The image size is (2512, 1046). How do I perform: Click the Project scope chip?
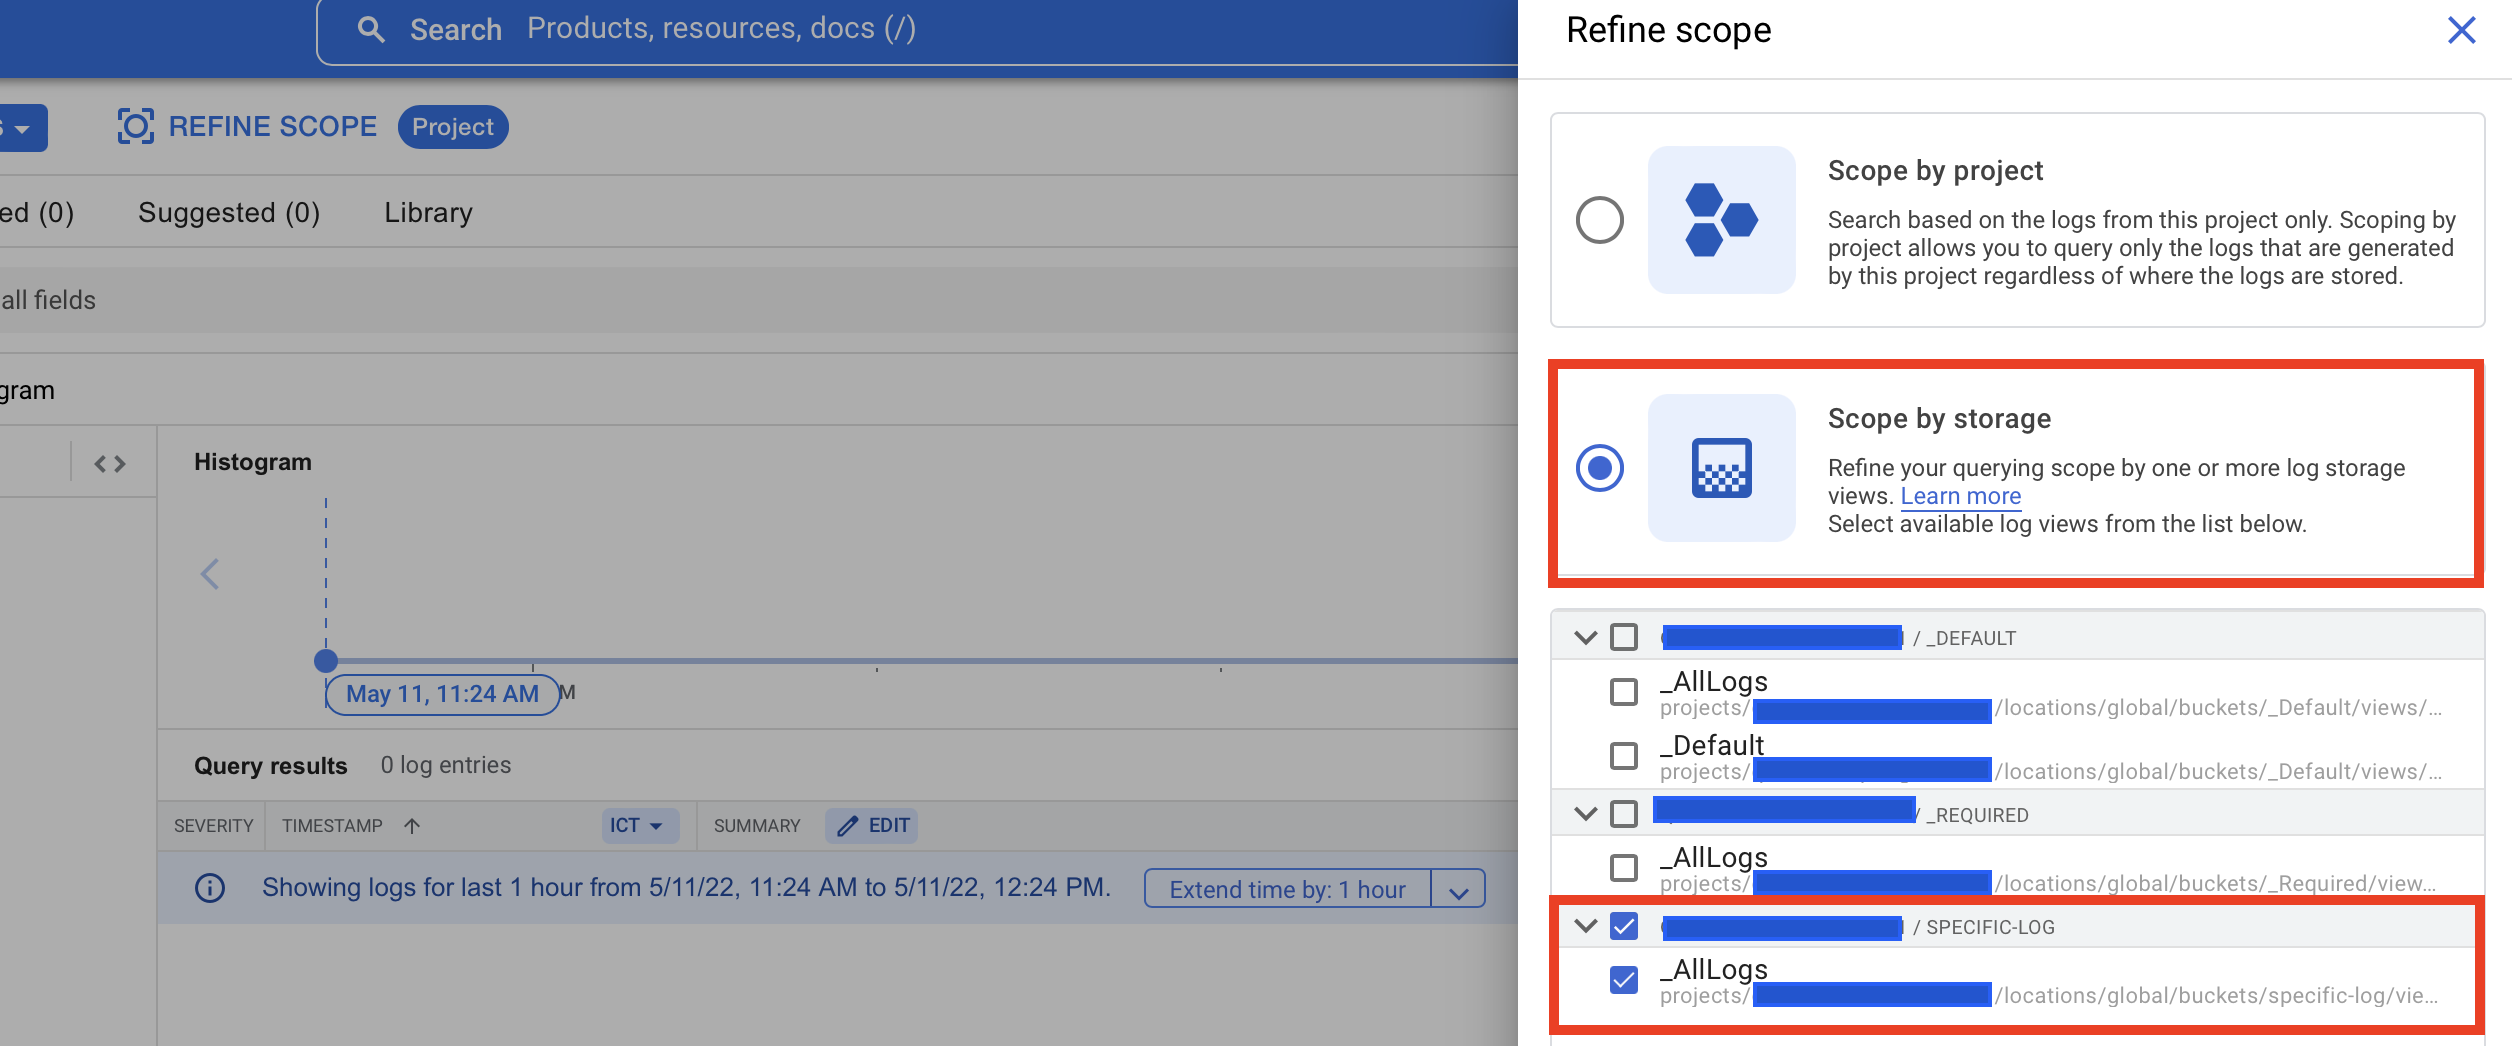point(453,127)
